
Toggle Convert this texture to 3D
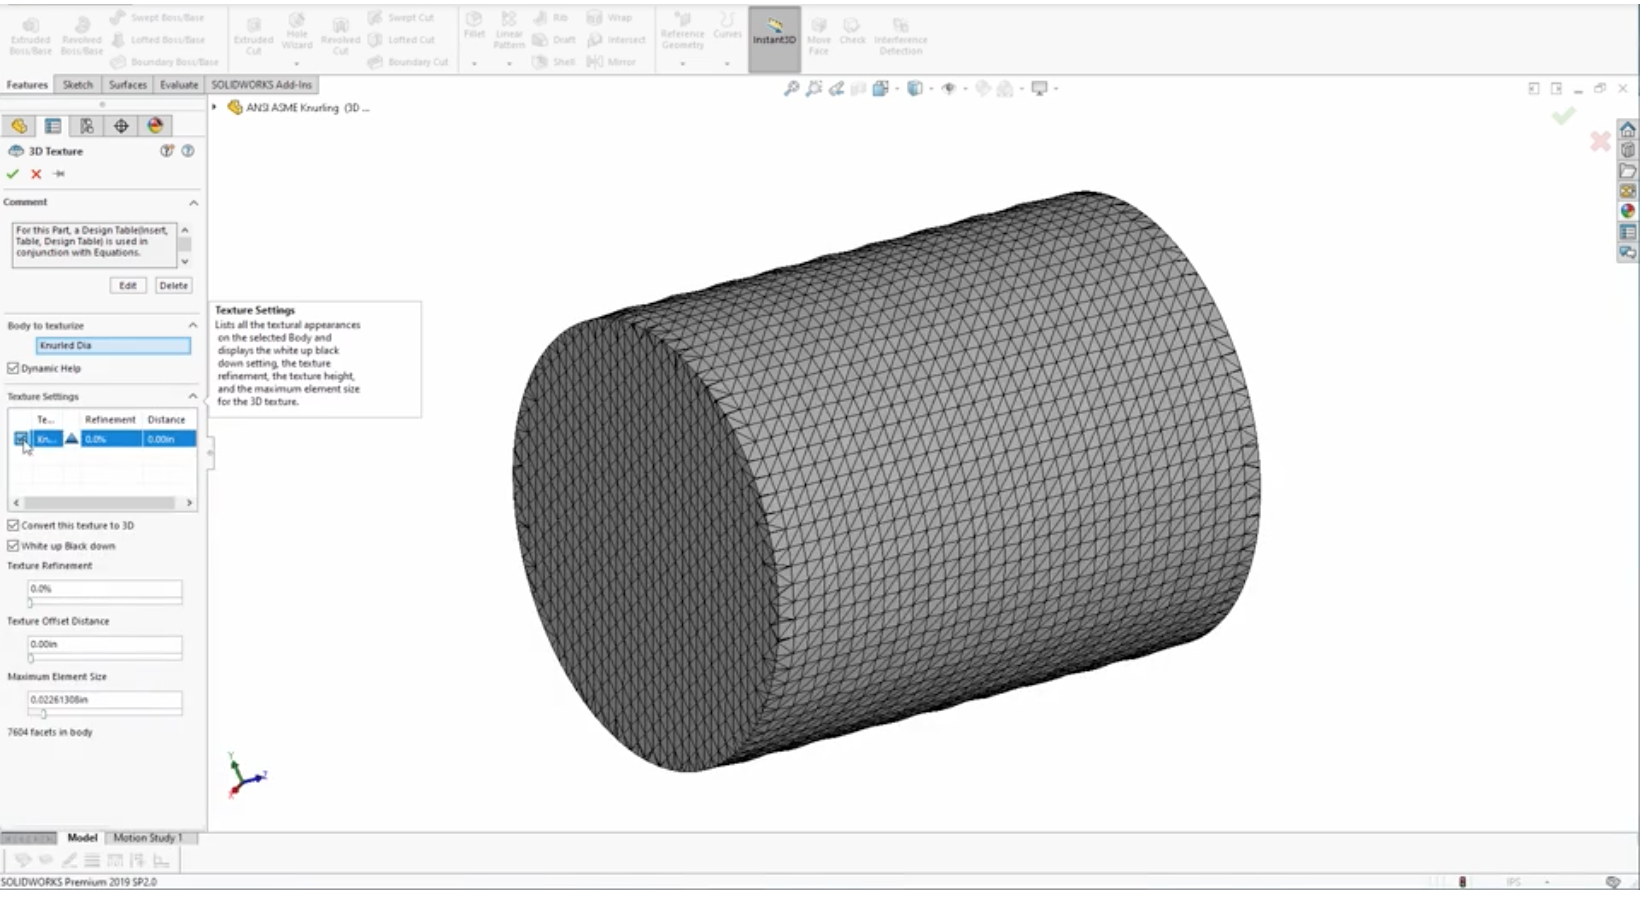[13, 525]
